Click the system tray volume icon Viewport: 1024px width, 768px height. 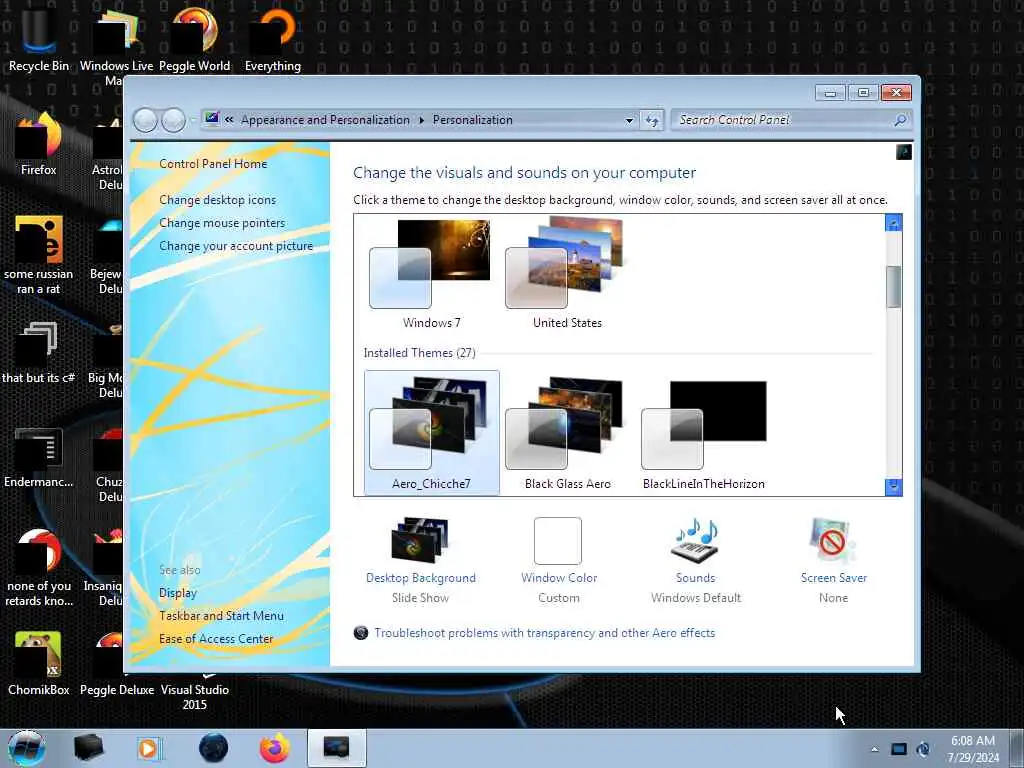point(923,749)
